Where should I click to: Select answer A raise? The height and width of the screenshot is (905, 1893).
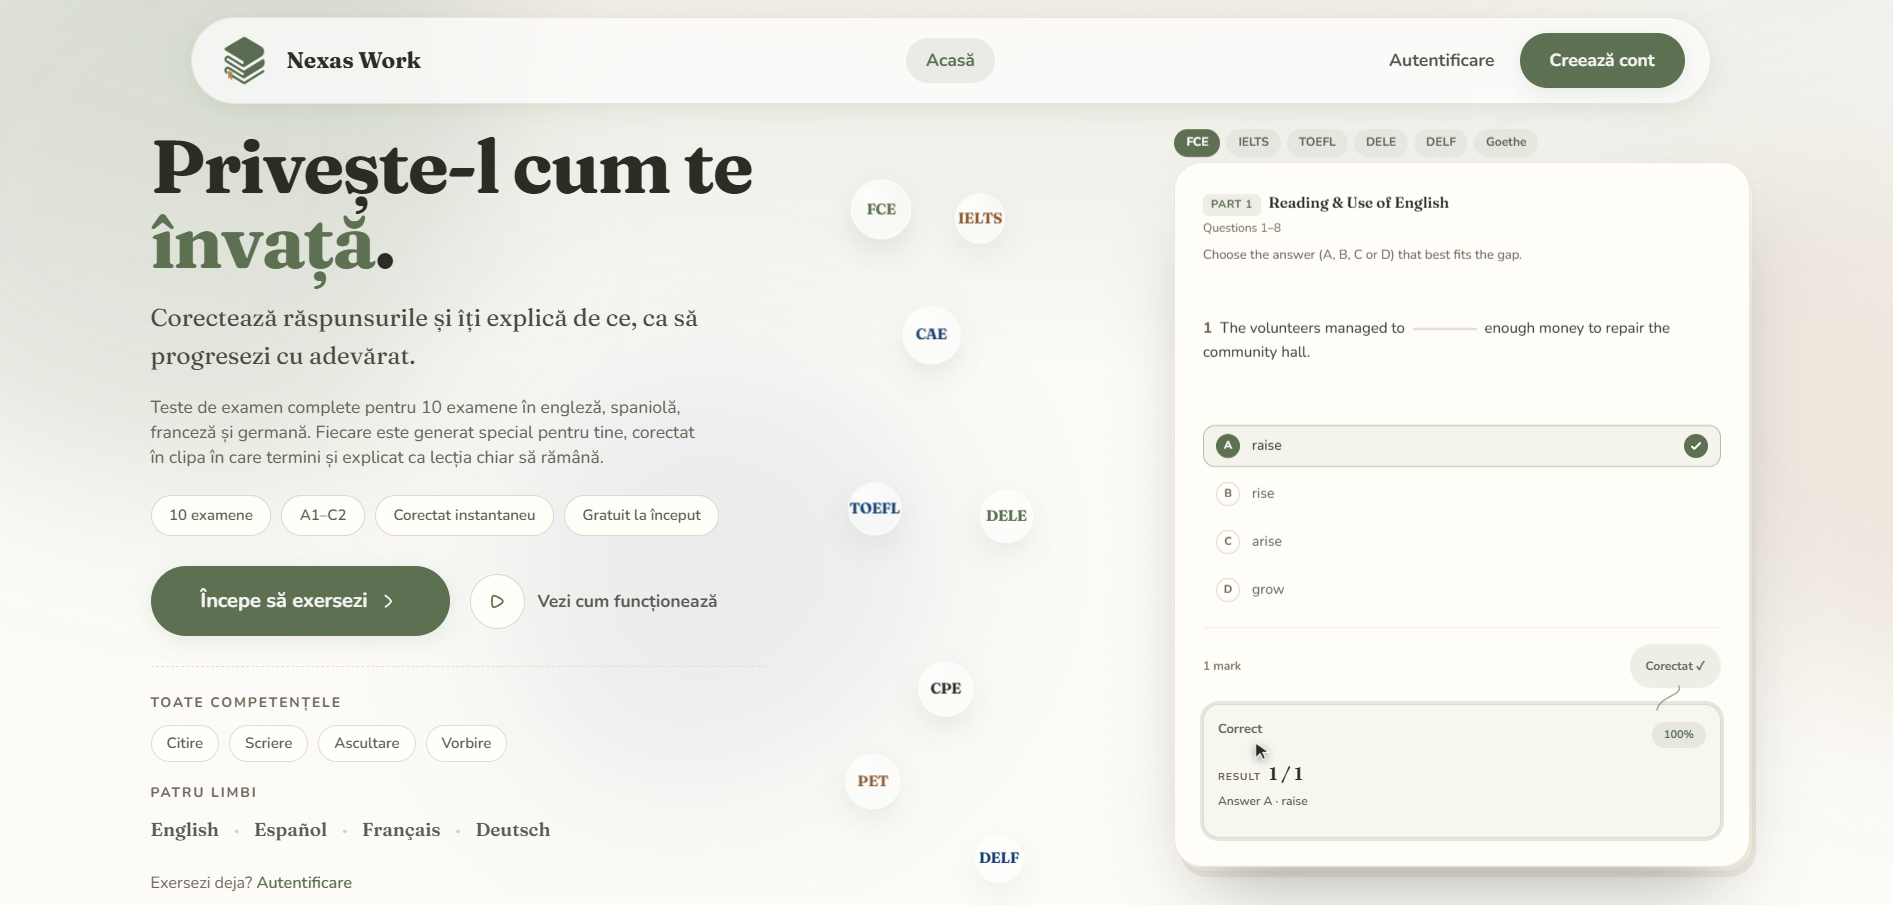coord(1461,446)
